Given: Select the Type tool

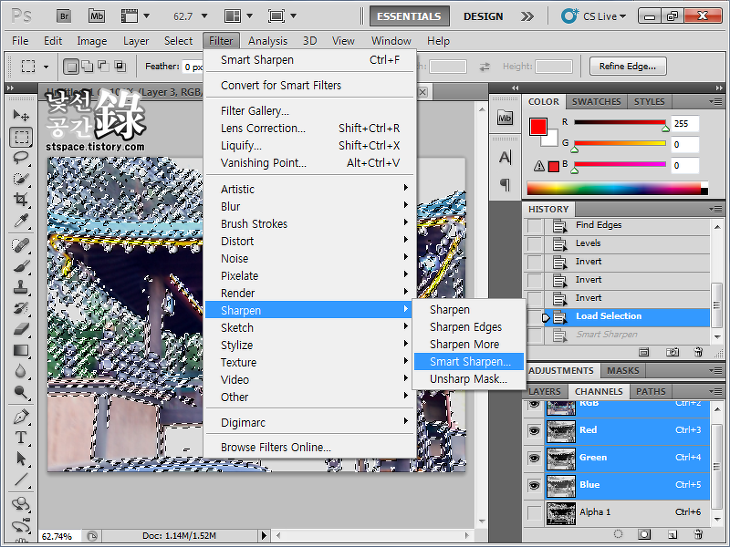Looking at the screenshot, I should pos(21,437).
